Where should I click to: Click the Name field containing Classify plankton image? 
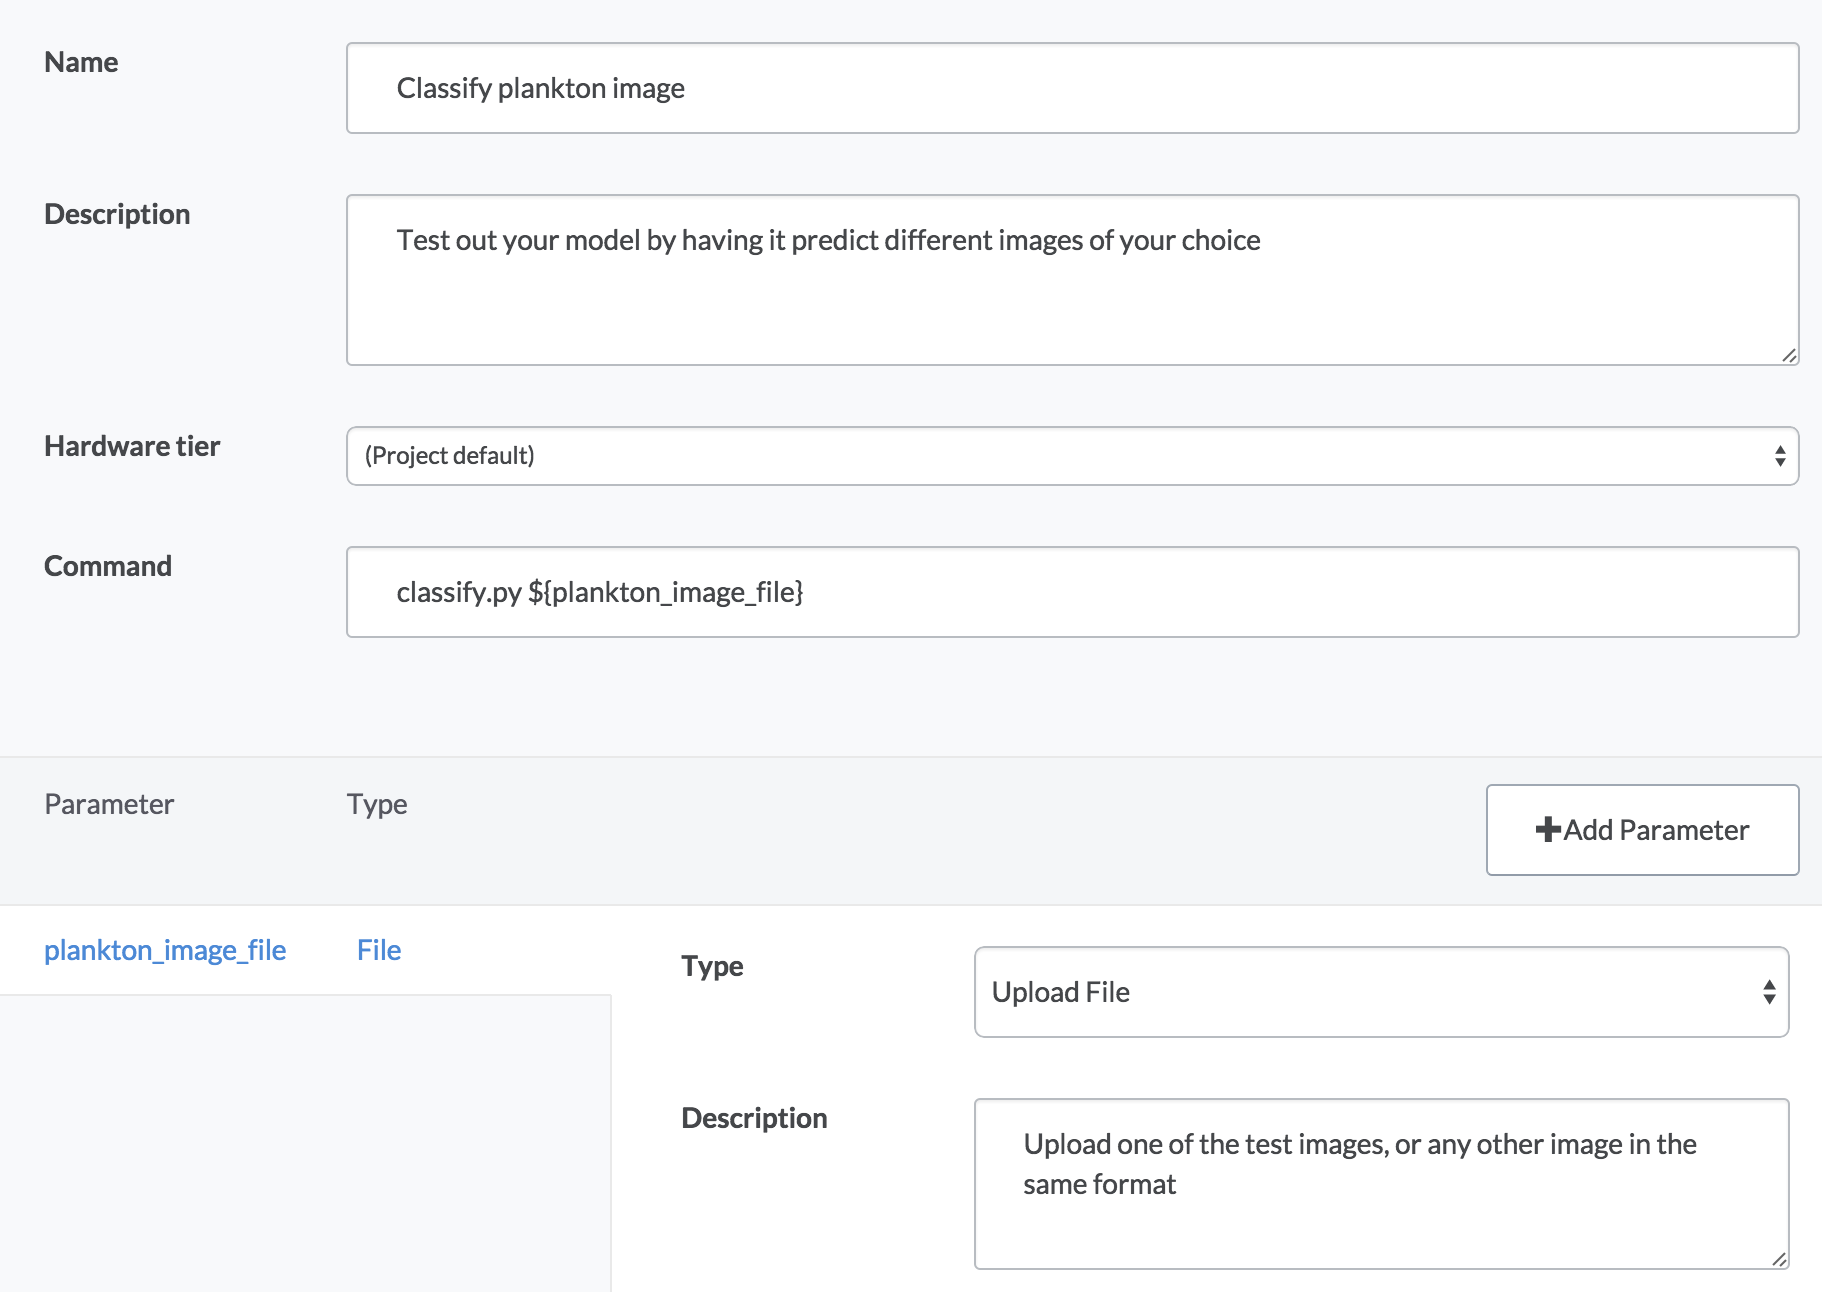tap(1071, 88)
